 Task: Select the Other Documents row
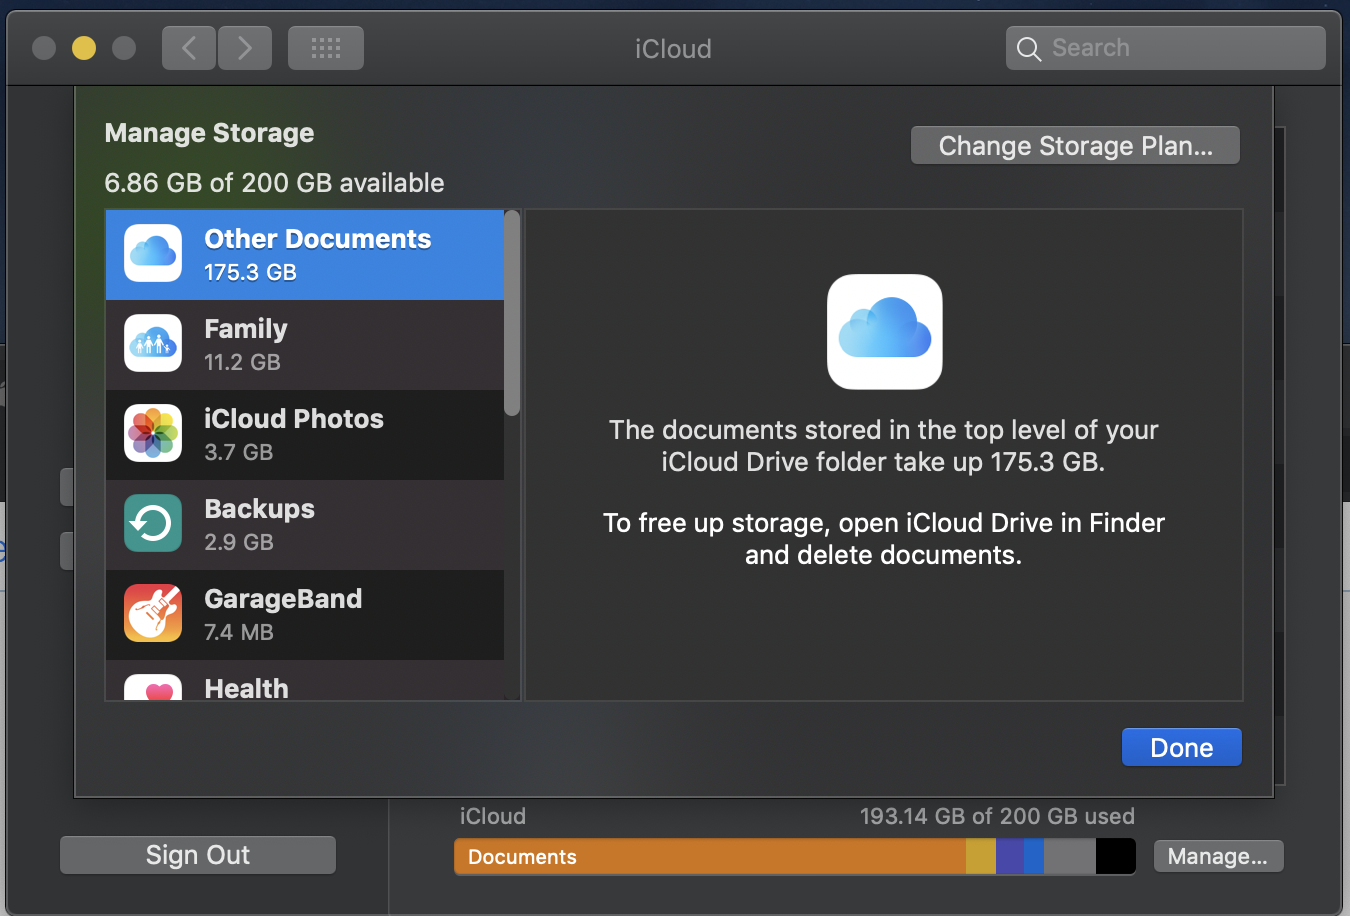pyautogui.click(x=305, y=255)
